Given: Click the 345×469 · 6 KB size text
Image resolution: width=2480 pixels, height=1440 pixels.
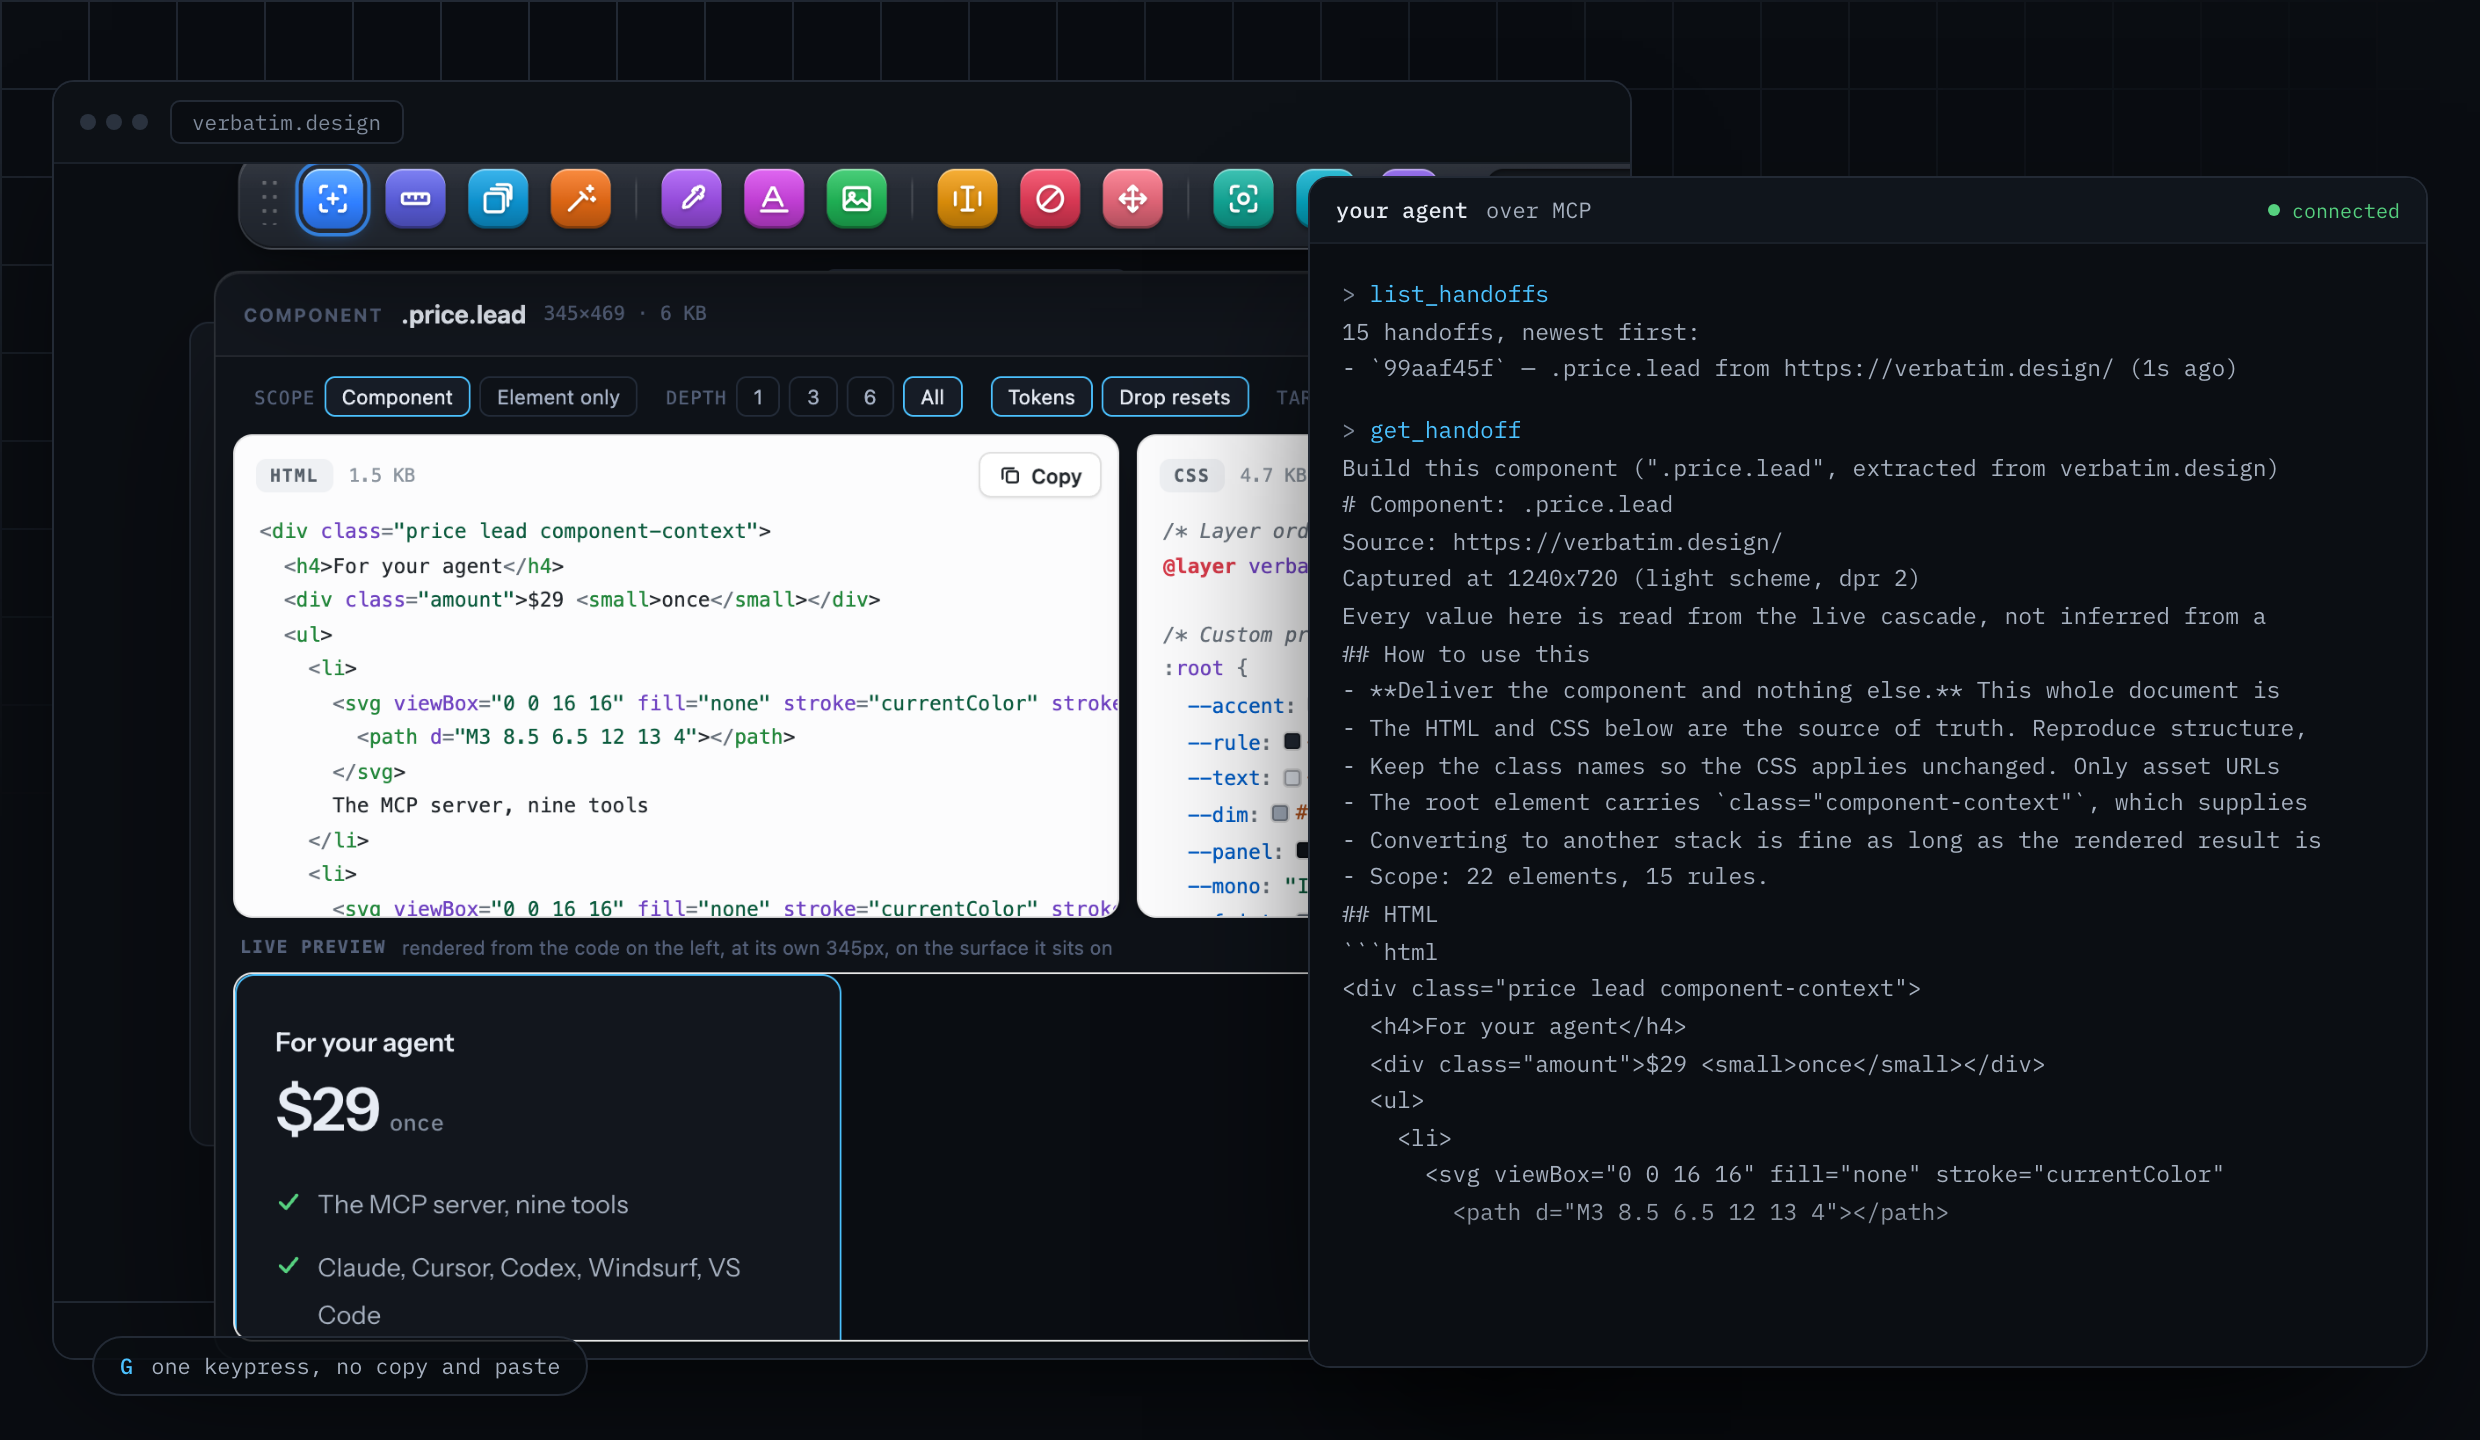Looking at the screenshot, I should pyautogui.click(x=625, y=313).
